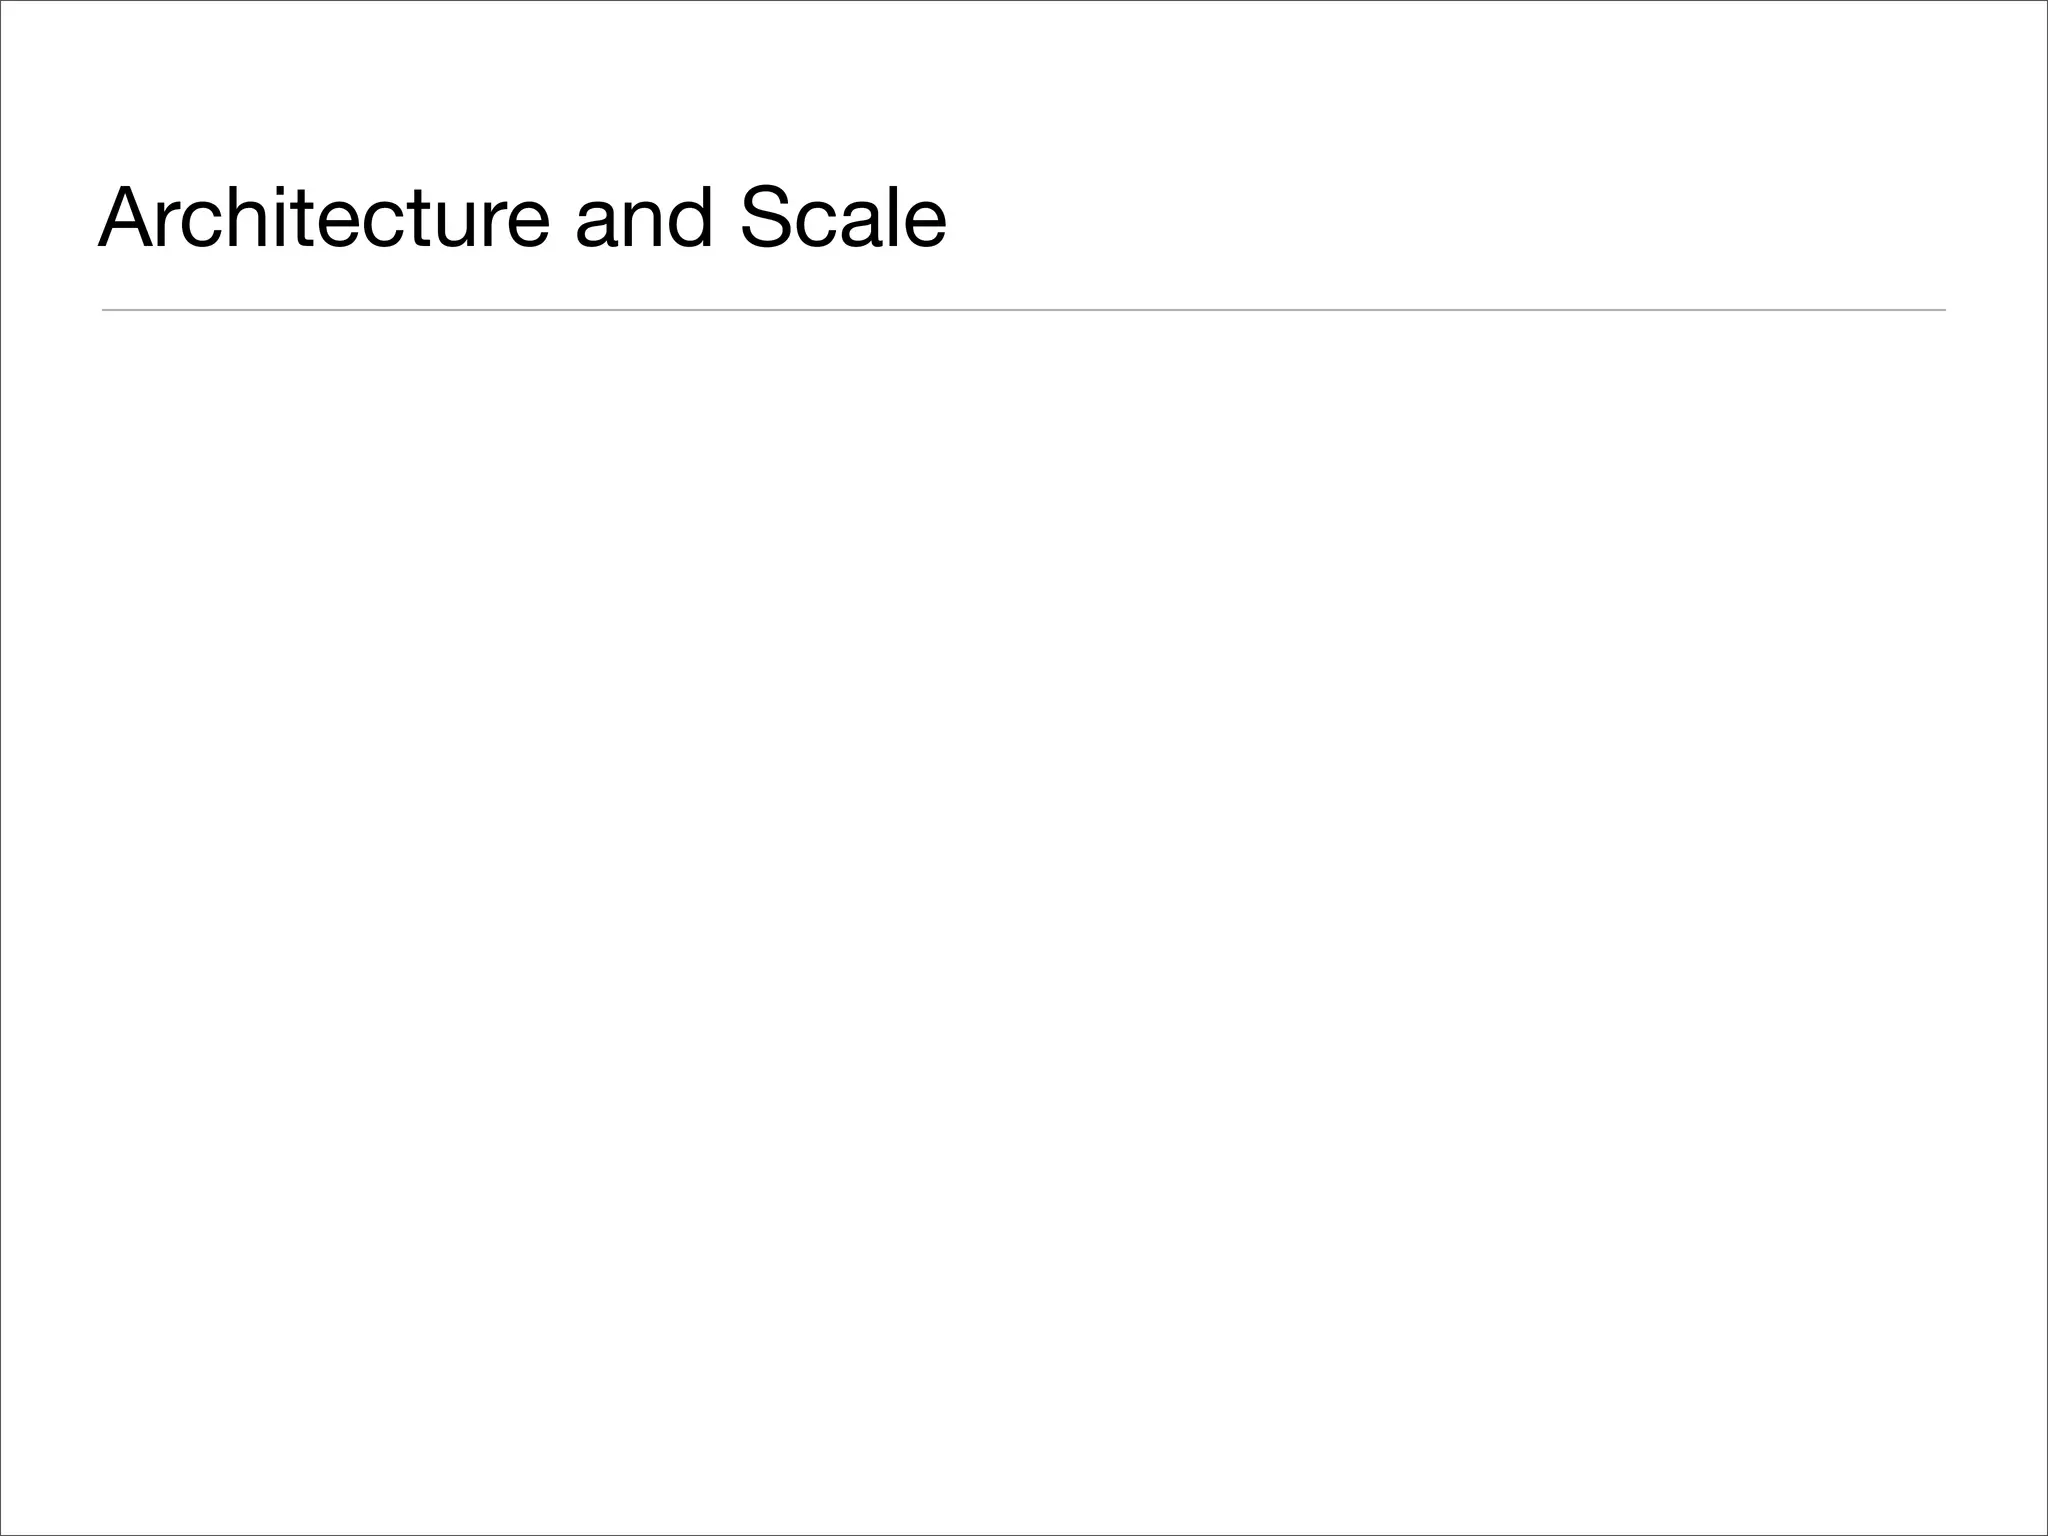Select the word "and" in the title
The width and height of the screenshot is (2048, 1536).
644,218
